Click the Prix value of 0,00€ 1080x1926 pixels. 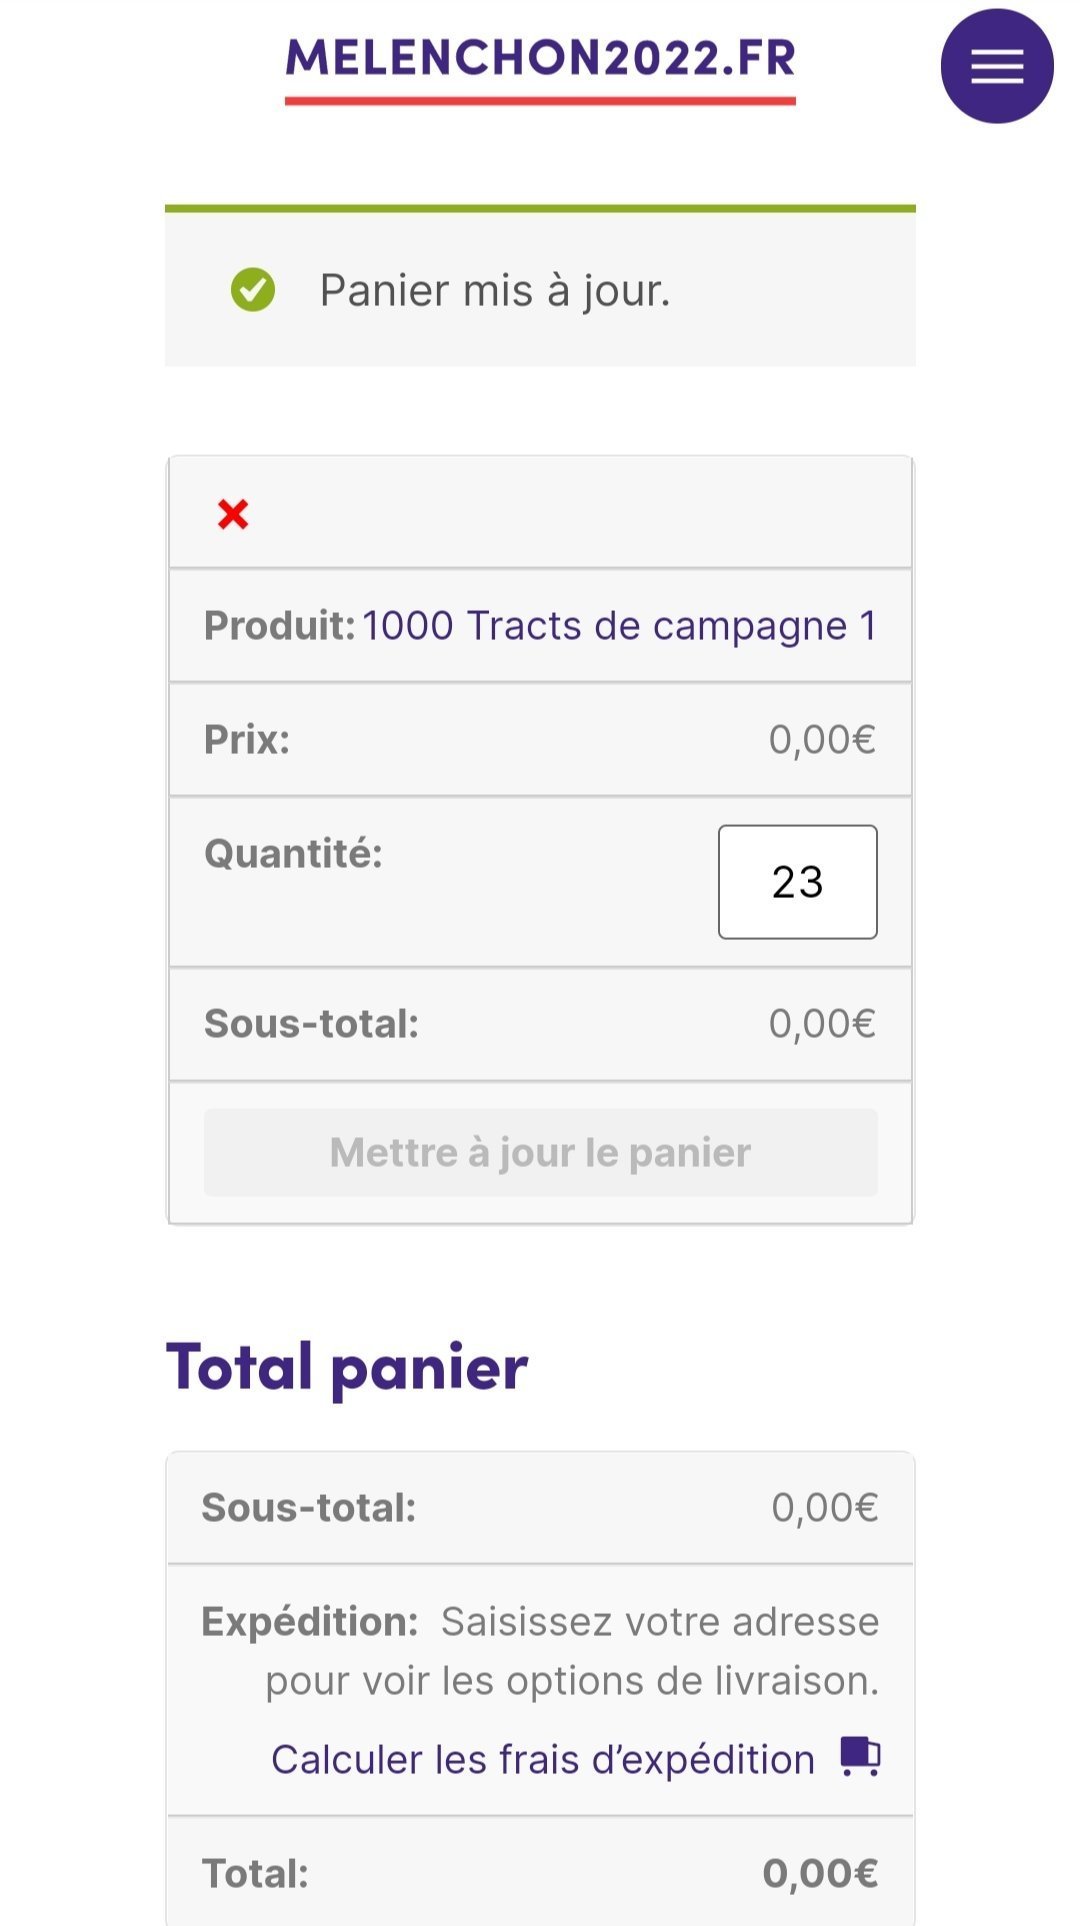[821, 740]
